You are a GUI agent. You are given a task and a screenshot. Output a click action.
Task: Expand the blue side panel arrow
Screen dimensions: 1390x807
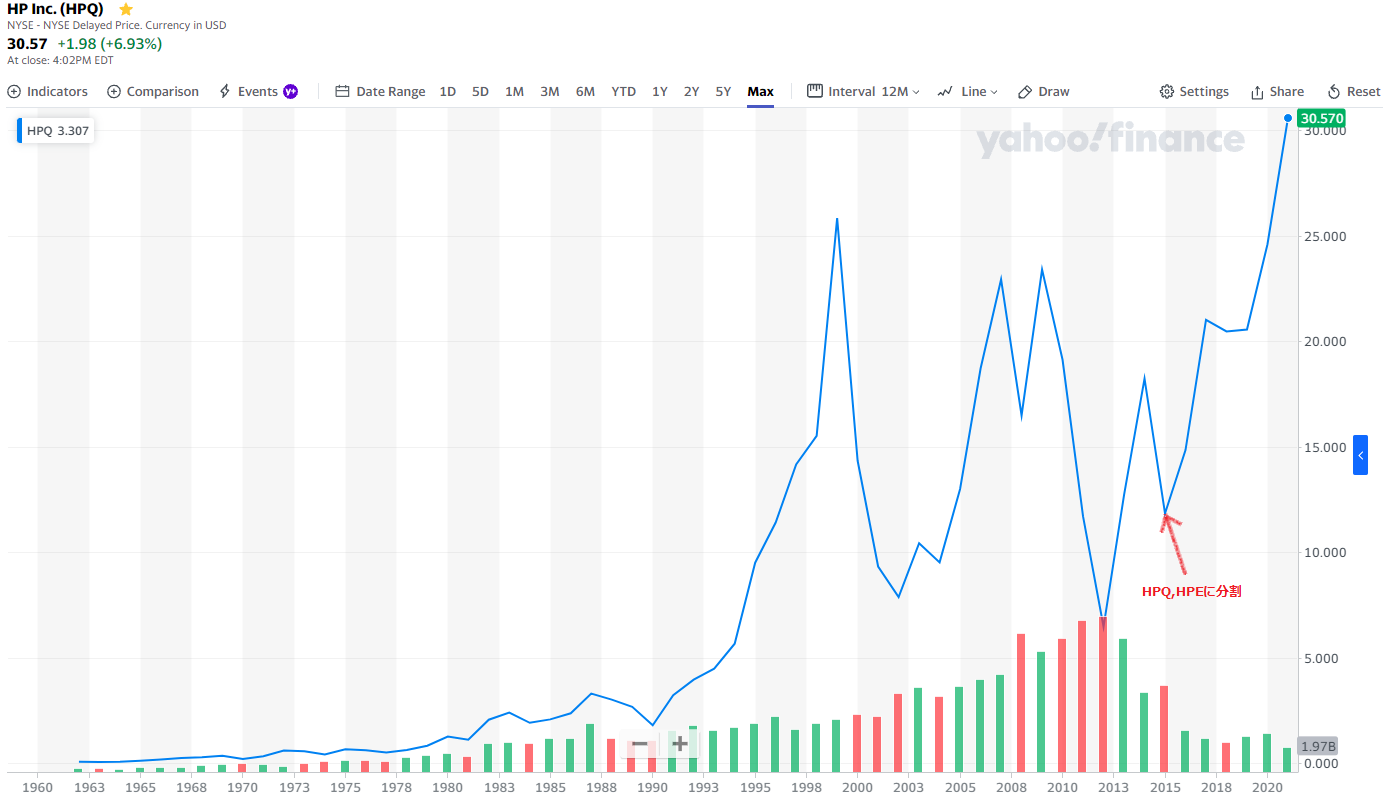[x=1360, y=455]
